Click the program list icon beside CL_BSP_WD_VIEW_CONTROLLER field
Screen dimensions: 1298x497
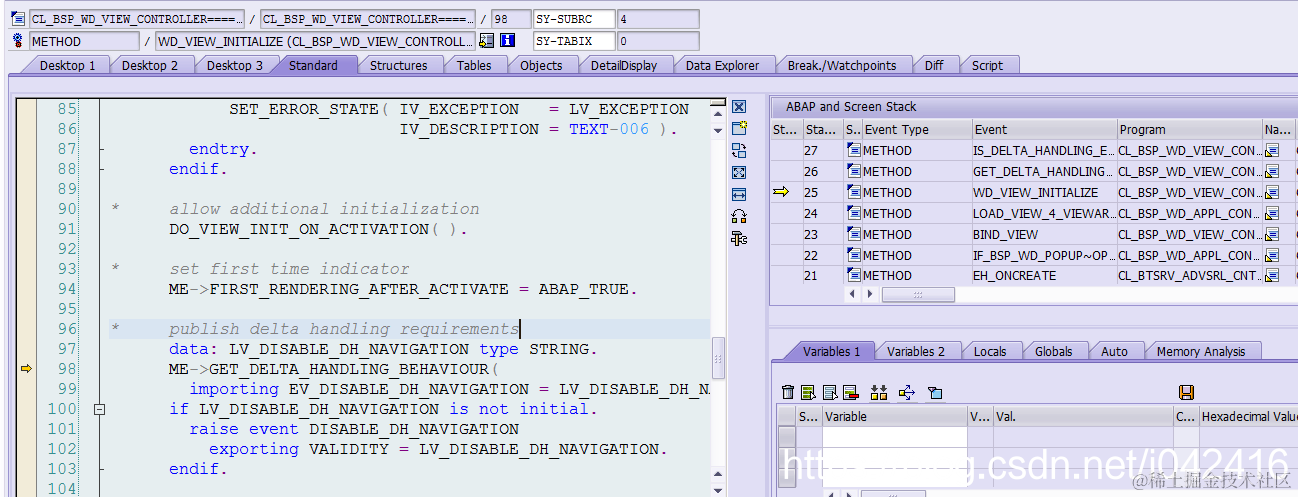click(18, 19)
